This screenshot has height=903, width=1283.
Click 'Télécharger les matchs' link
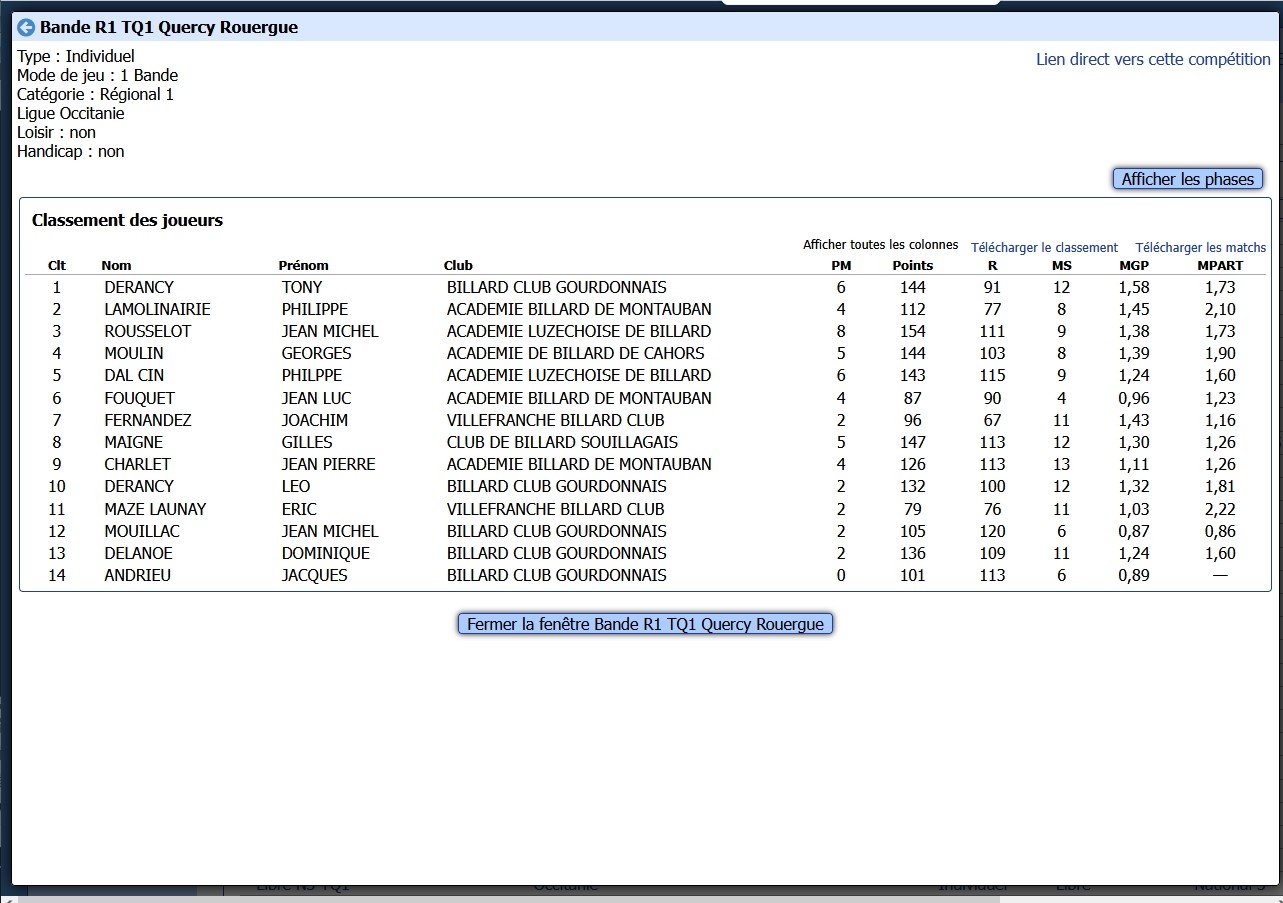pos(1200,248)
